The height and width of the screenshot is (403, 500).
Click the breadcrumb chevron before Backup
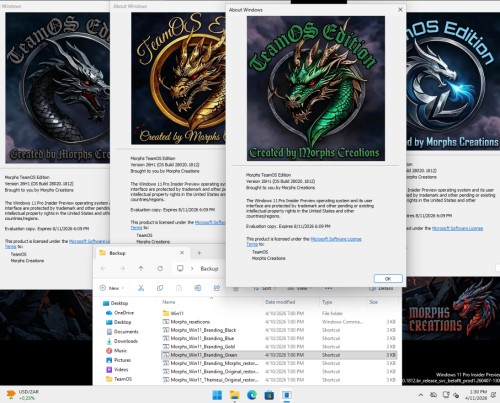click(192, 268)
